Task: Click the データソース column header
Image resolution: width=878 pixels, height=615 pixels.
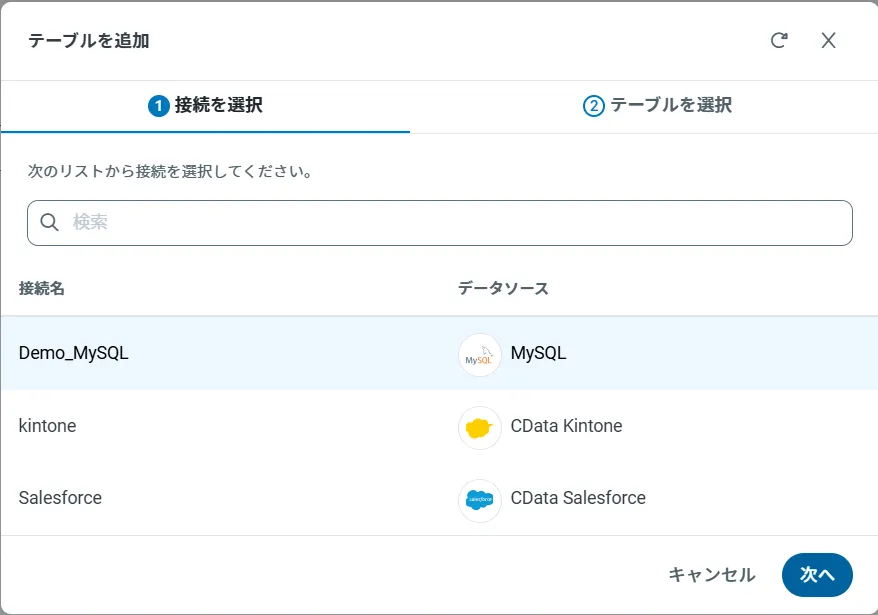Action: [503, 288]
